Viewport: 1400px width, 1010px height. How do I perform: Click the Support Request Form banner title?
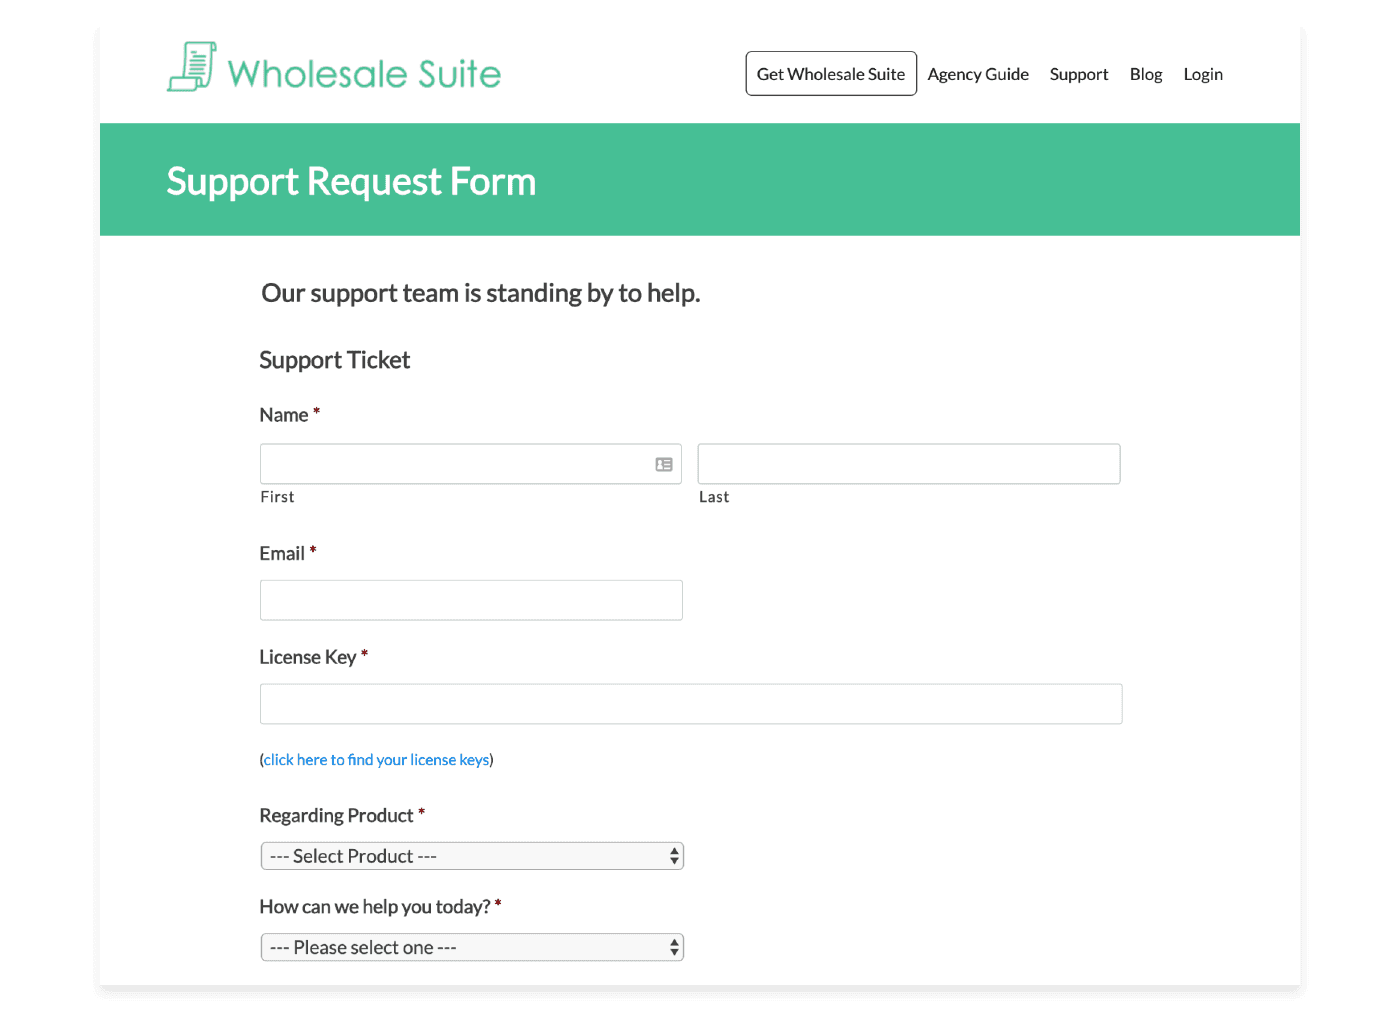(x=351, y=181)
